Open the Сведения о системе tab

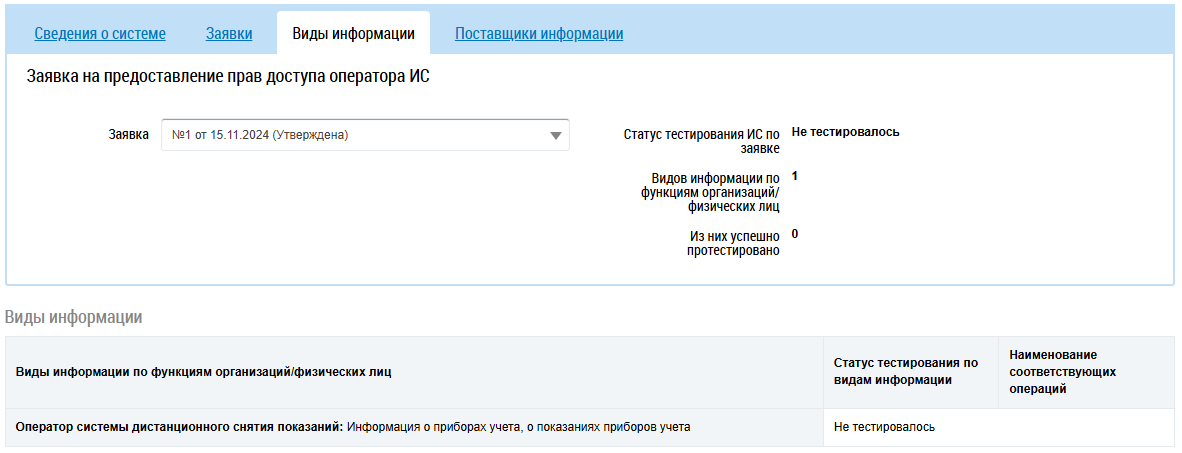point(100,34)
